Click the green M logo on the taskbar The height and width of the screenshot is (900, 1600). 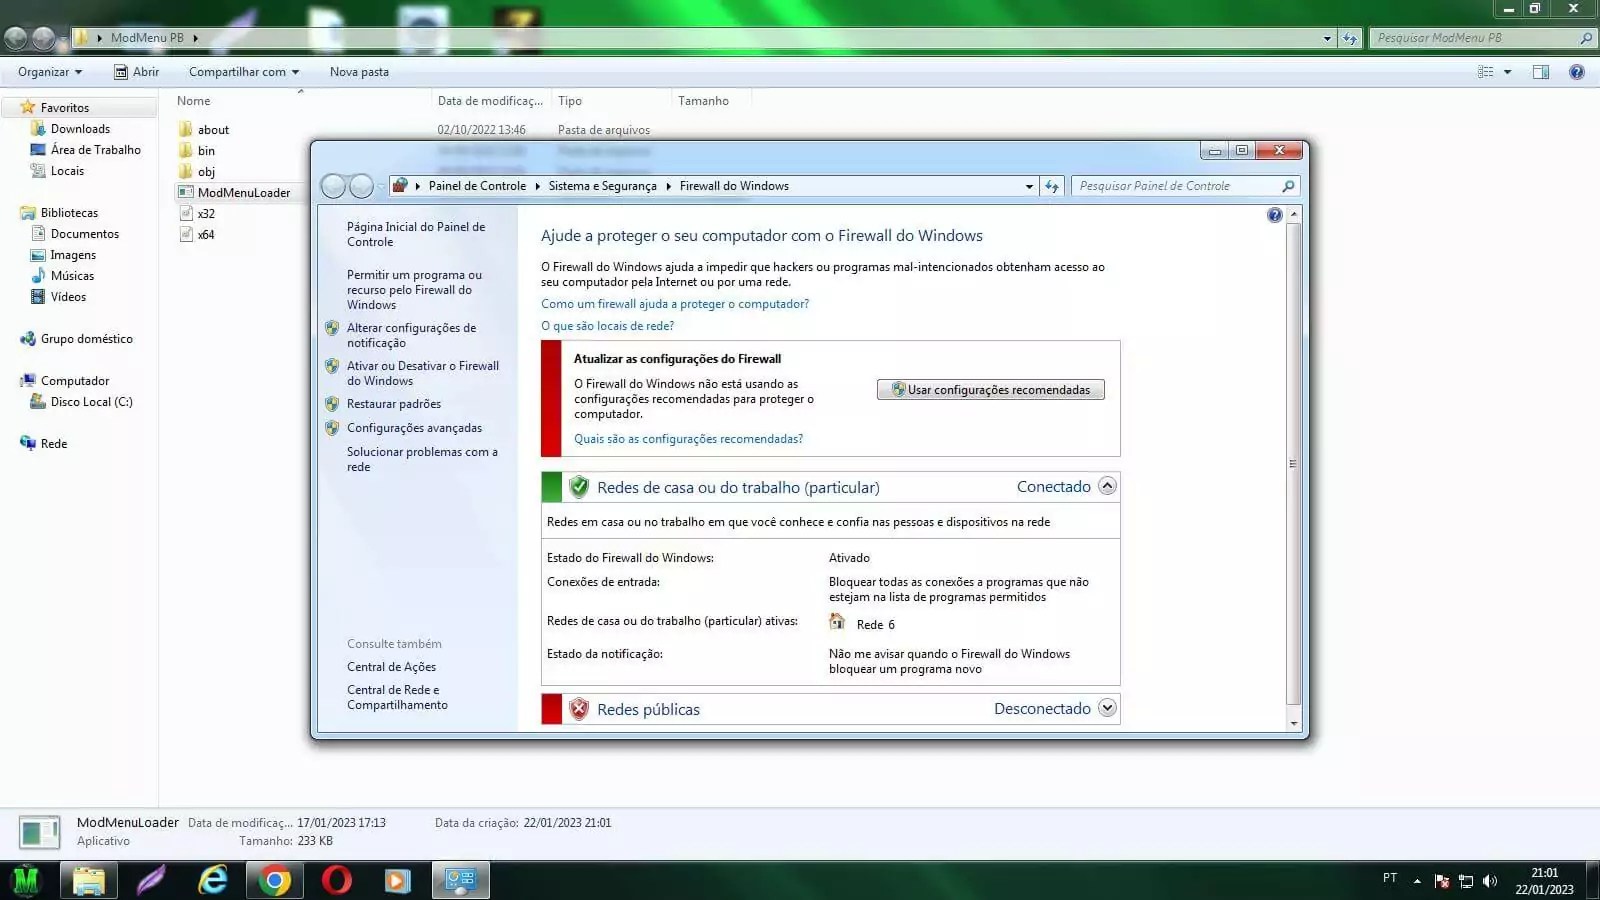point(27,881)
